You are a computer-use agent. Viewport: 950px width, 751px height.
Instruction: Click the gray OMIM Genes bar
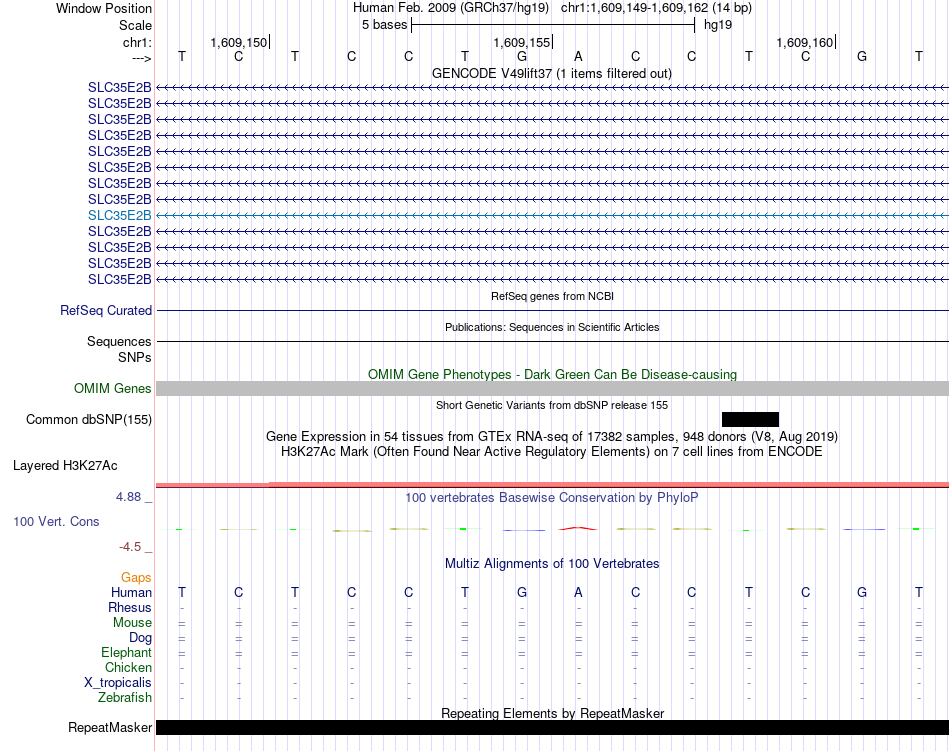click(x=552, y=389)
